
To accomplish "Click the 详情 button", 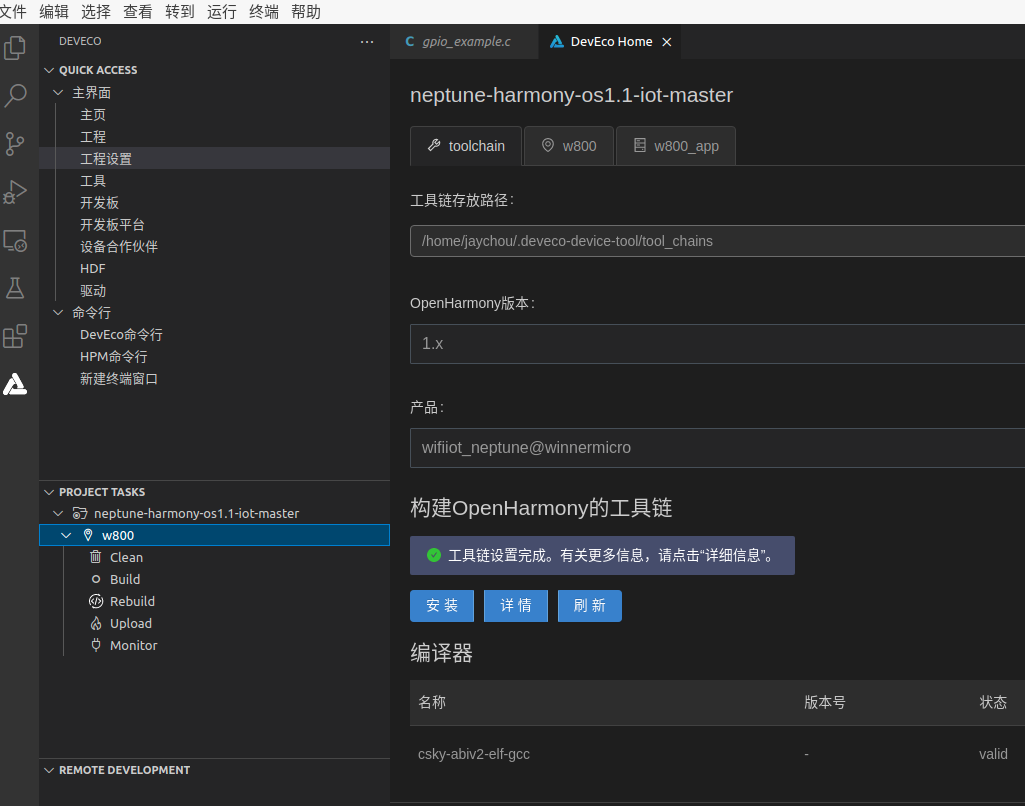I will coord(516,606).
